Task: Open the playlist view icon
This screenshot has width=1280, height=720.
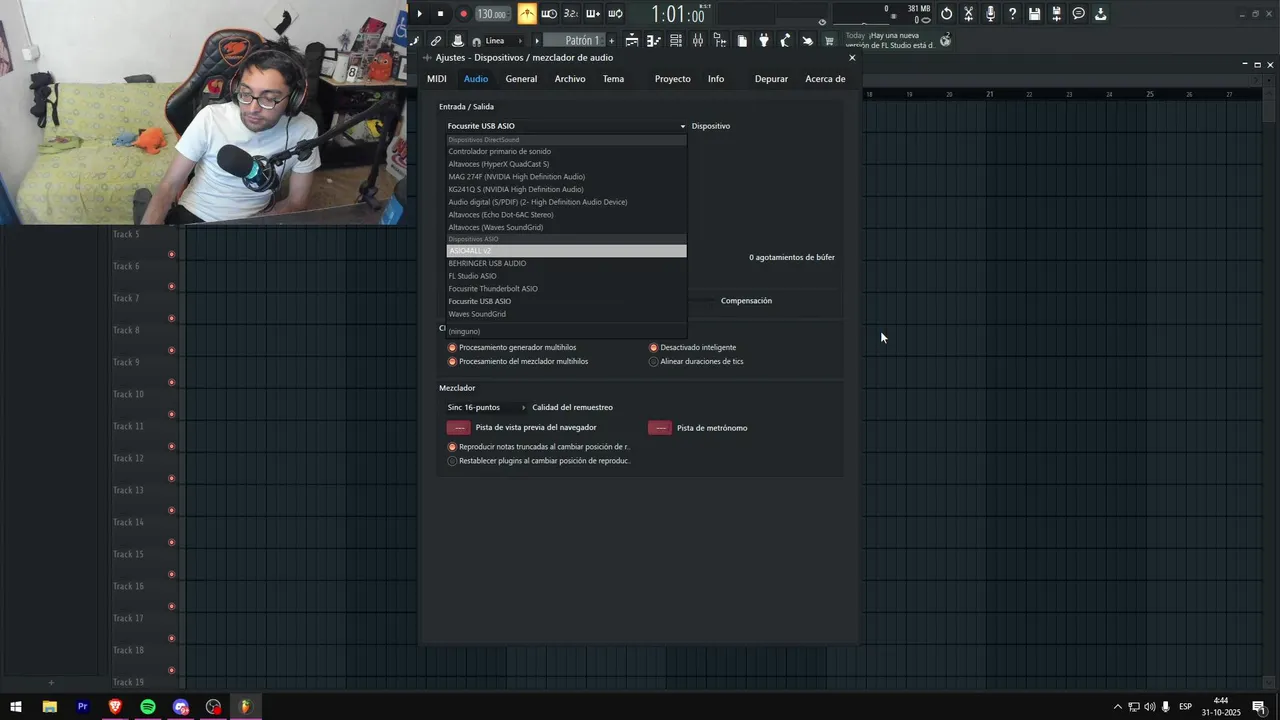Action: pos(632,41)
